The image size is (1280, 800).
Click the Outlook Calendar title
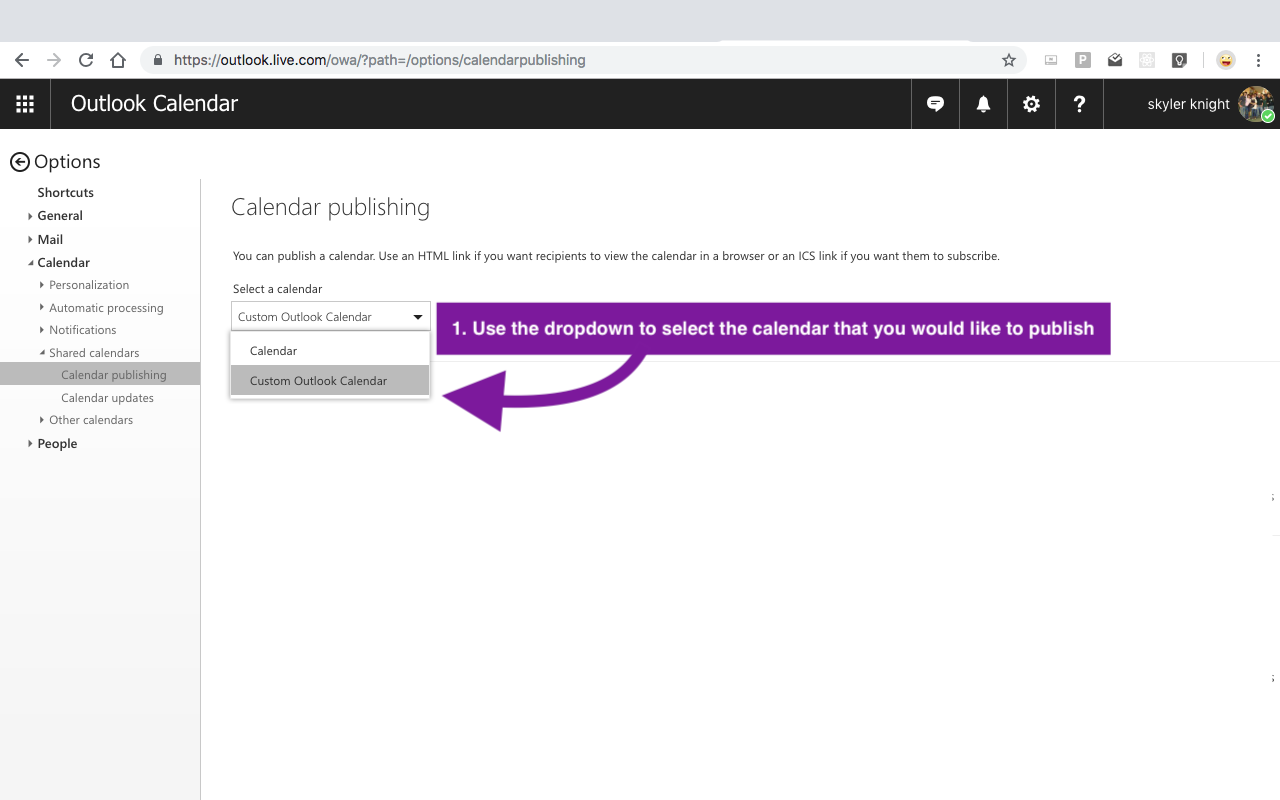(x=154, y=104)
